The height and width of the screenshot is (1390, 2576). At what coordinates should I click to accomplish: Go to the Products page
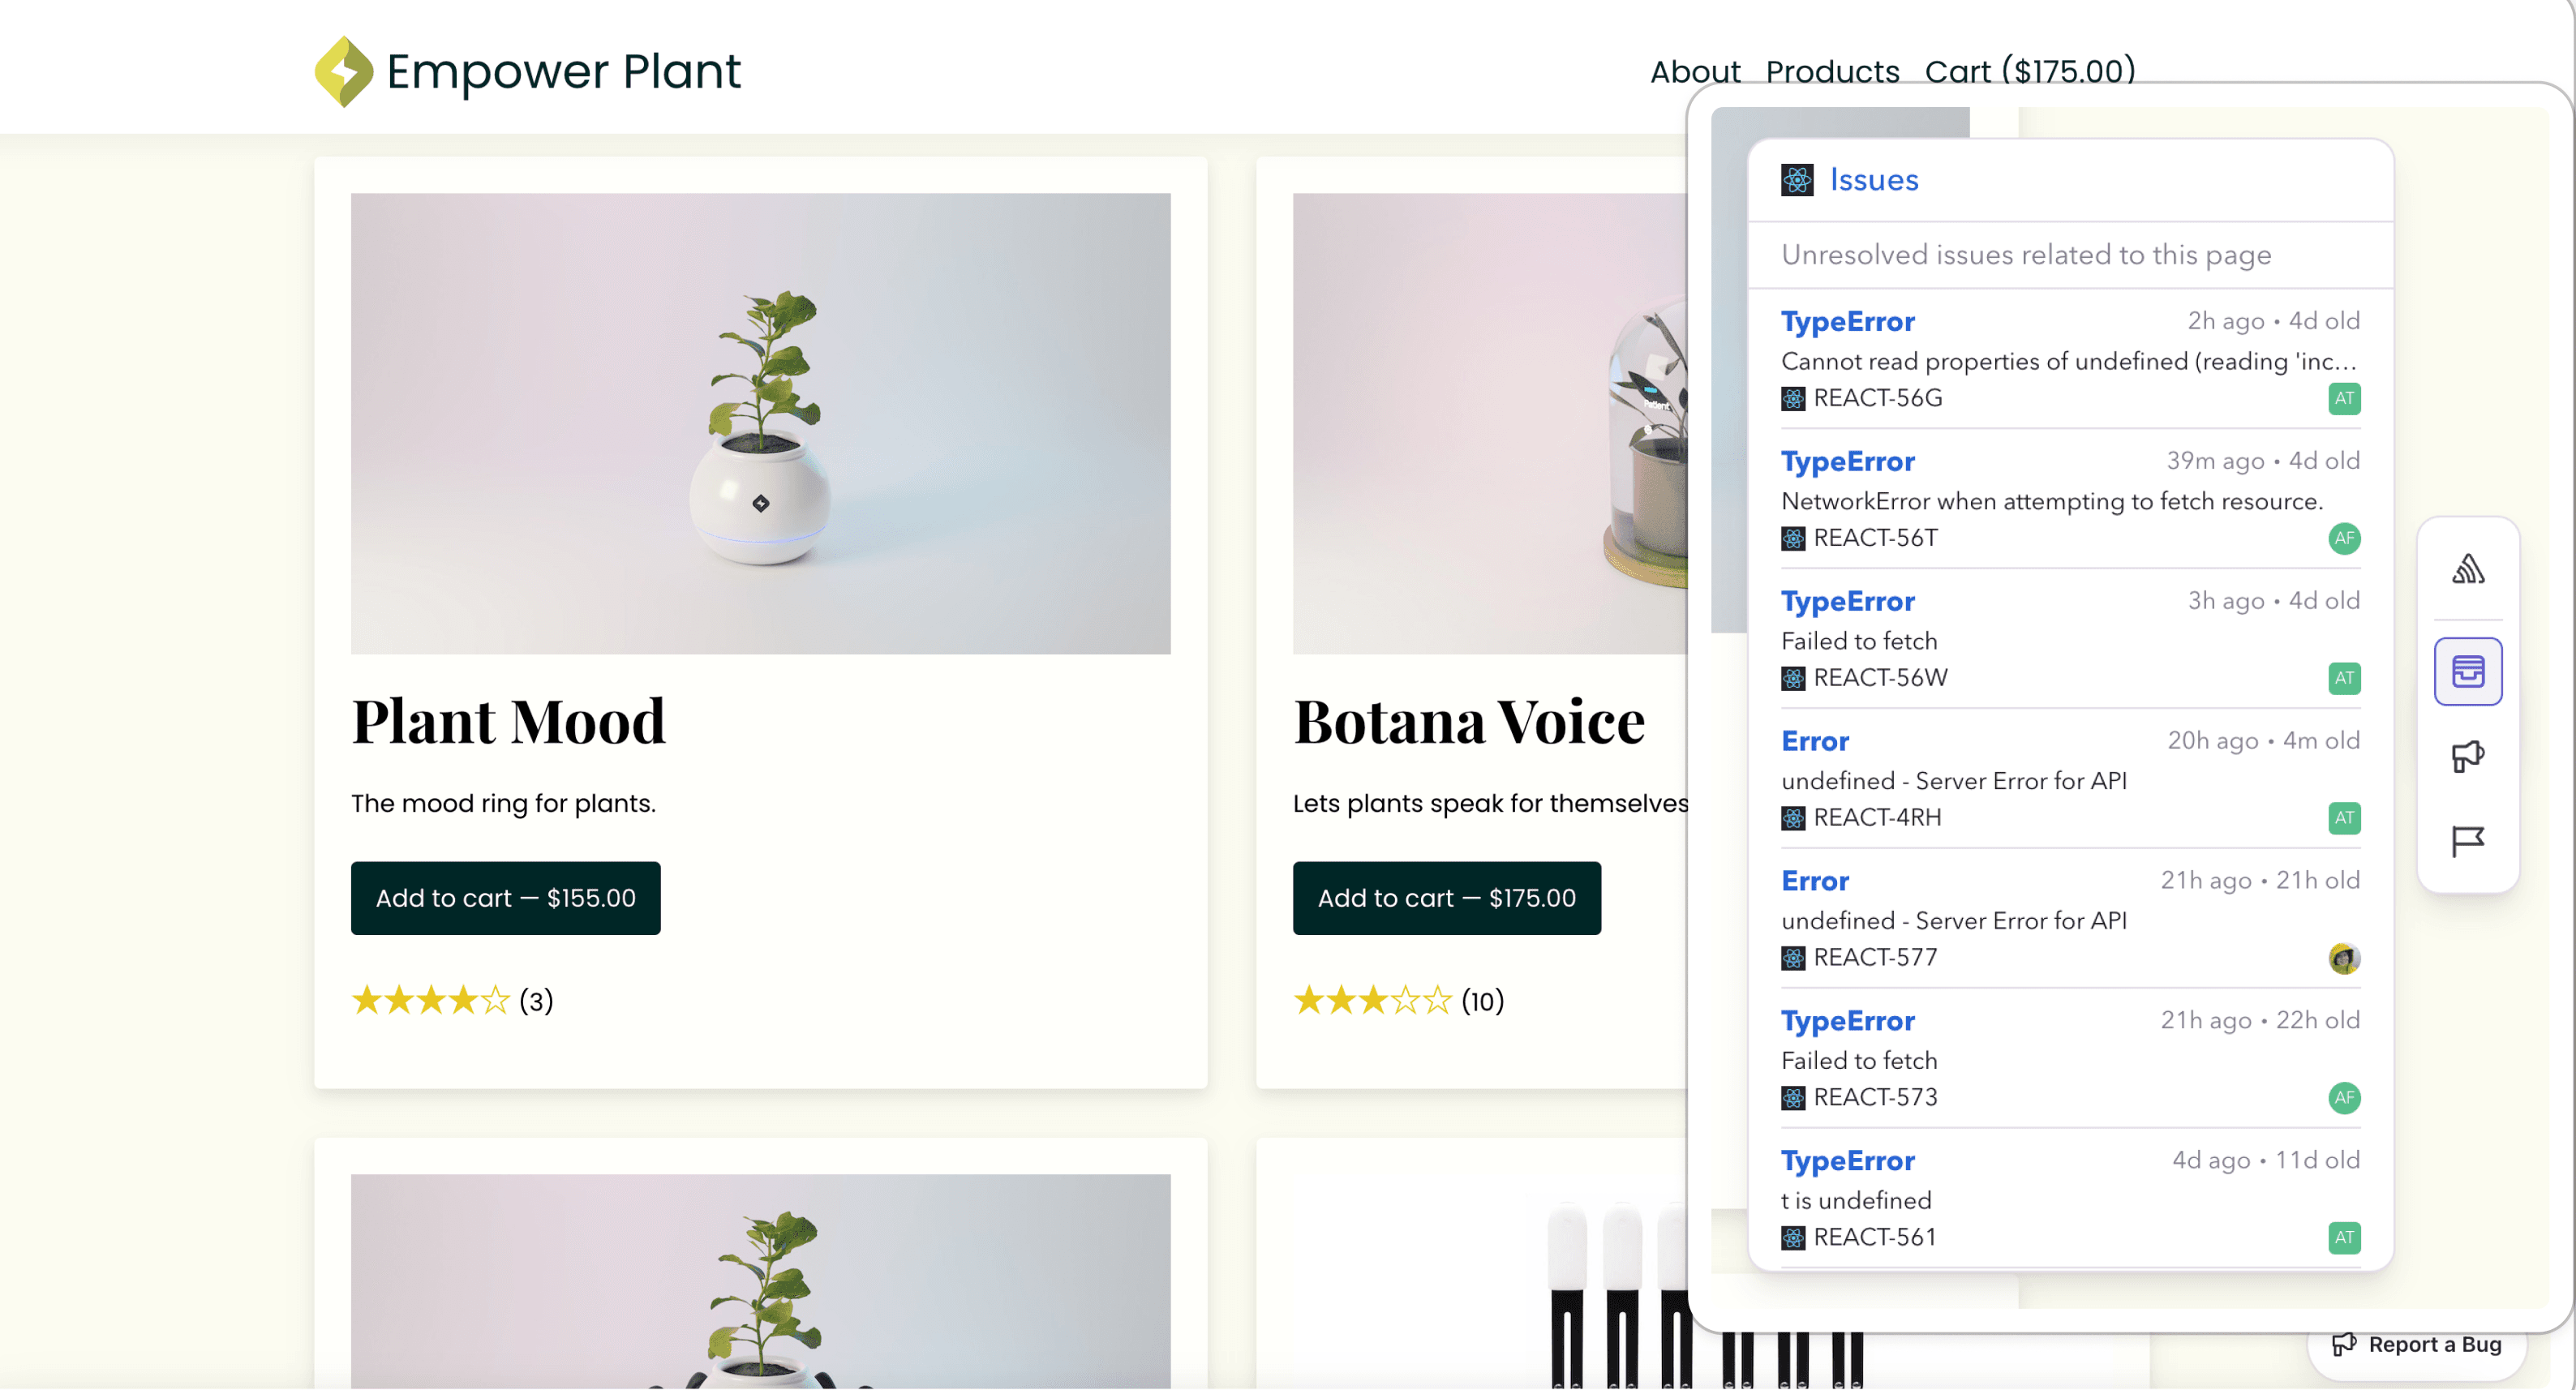pyautogui.click(x=1832, y=71)
